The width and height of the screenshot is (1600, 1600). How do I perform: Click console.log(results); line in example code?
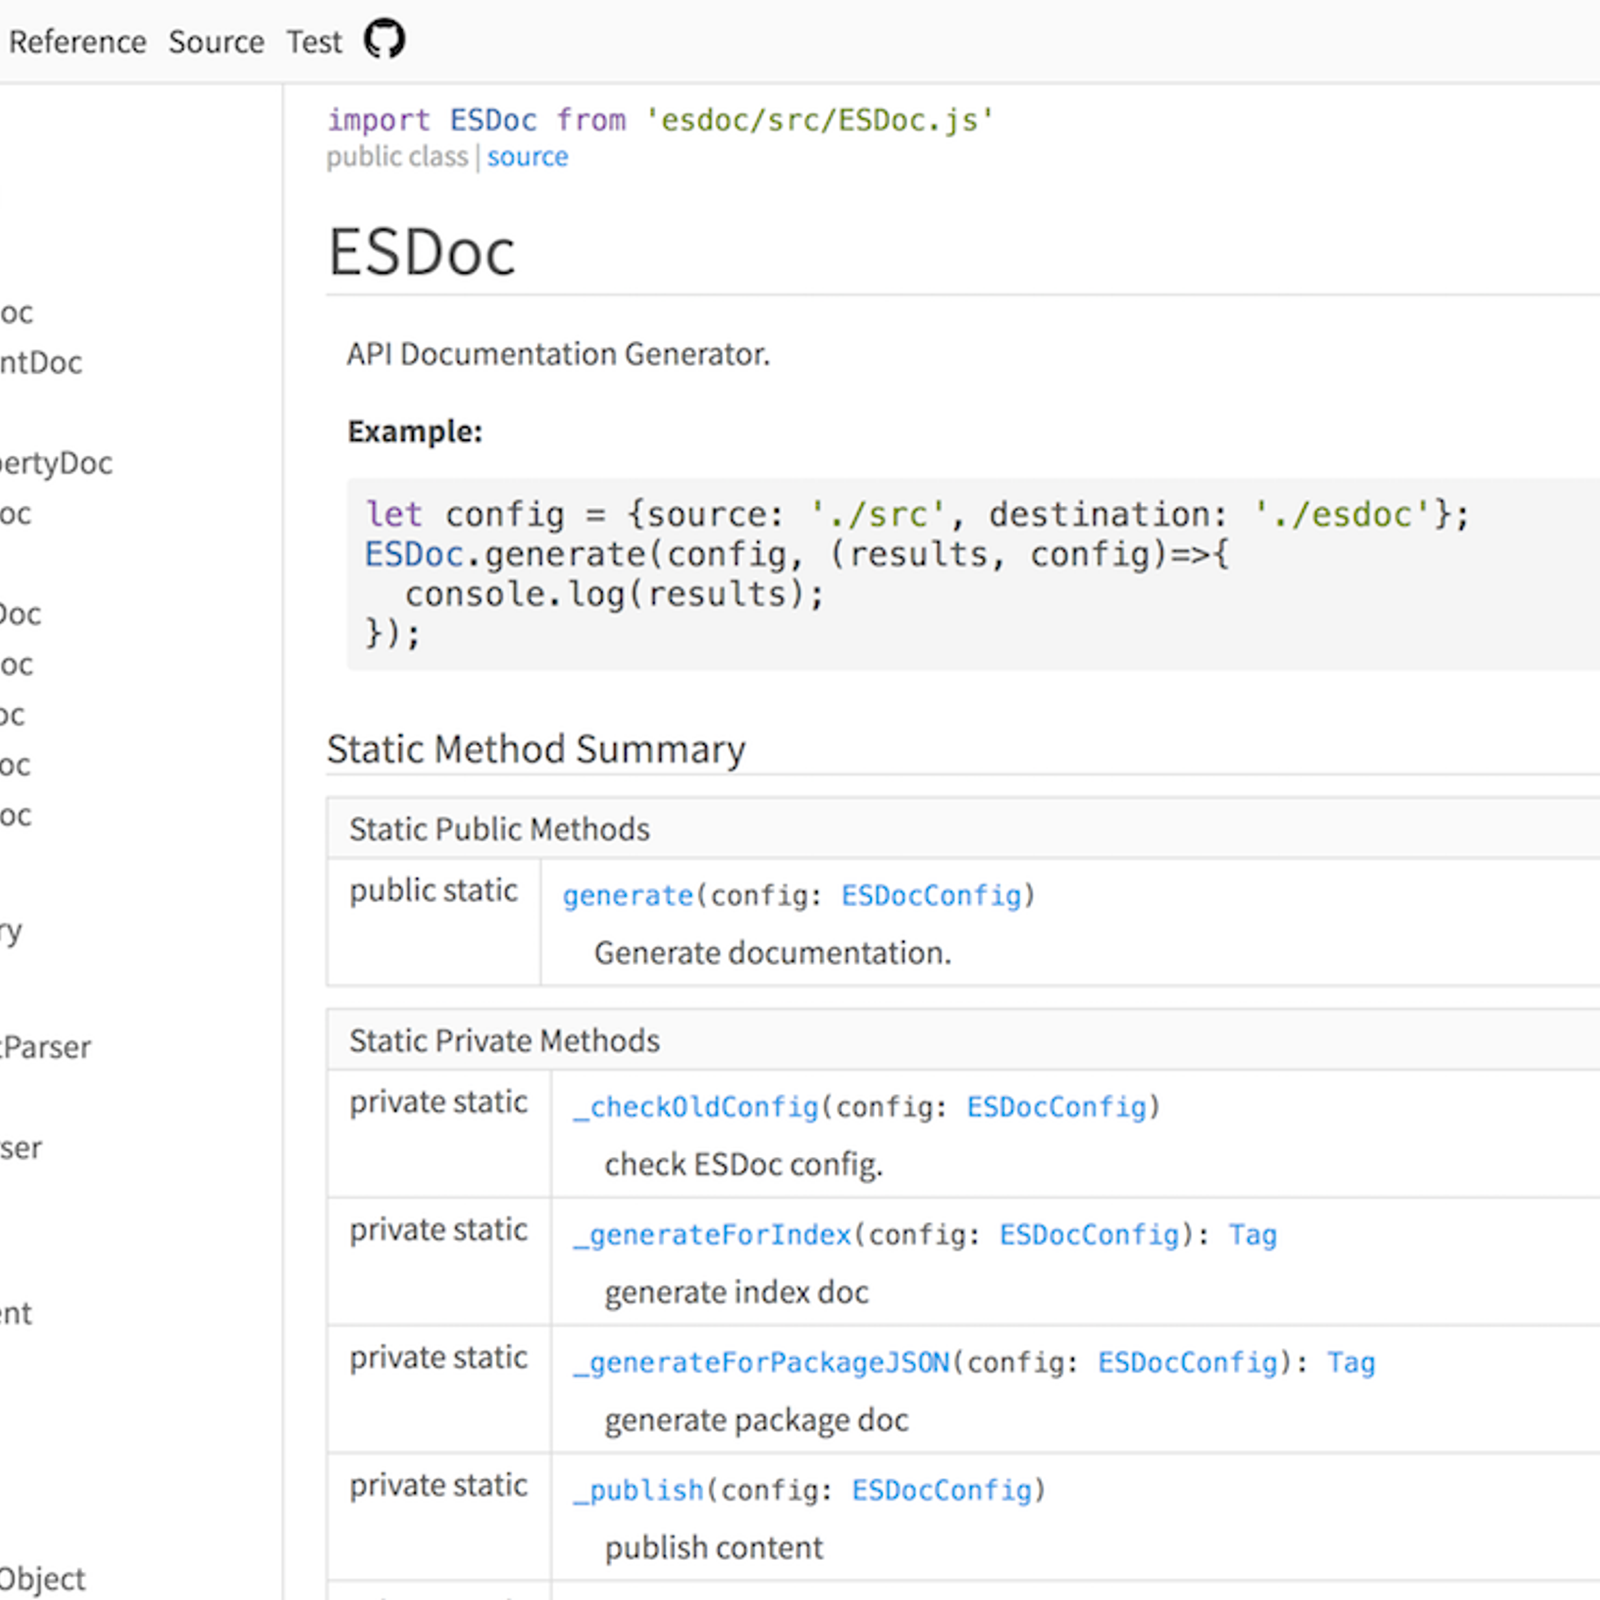[x=614, y=594]
